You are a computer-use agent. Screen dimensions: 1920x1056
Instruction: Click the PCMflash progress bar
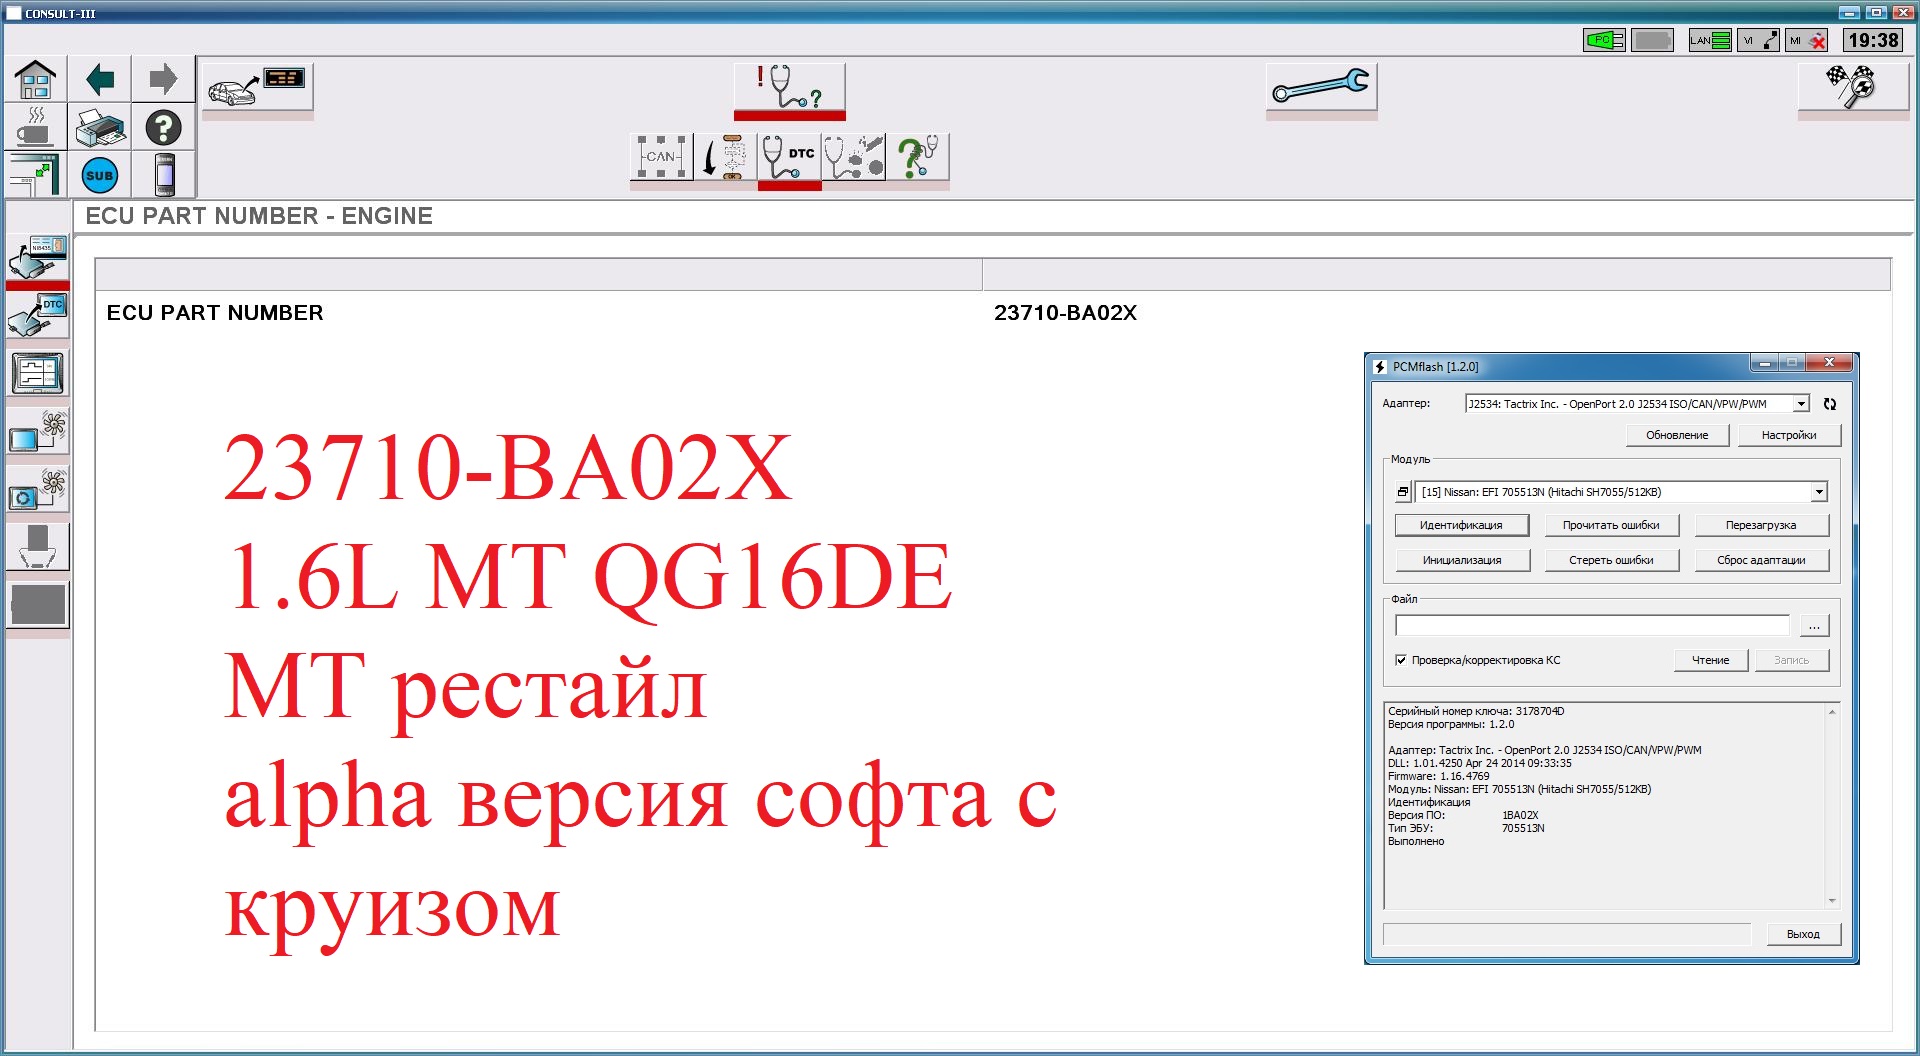[1567, 934]
